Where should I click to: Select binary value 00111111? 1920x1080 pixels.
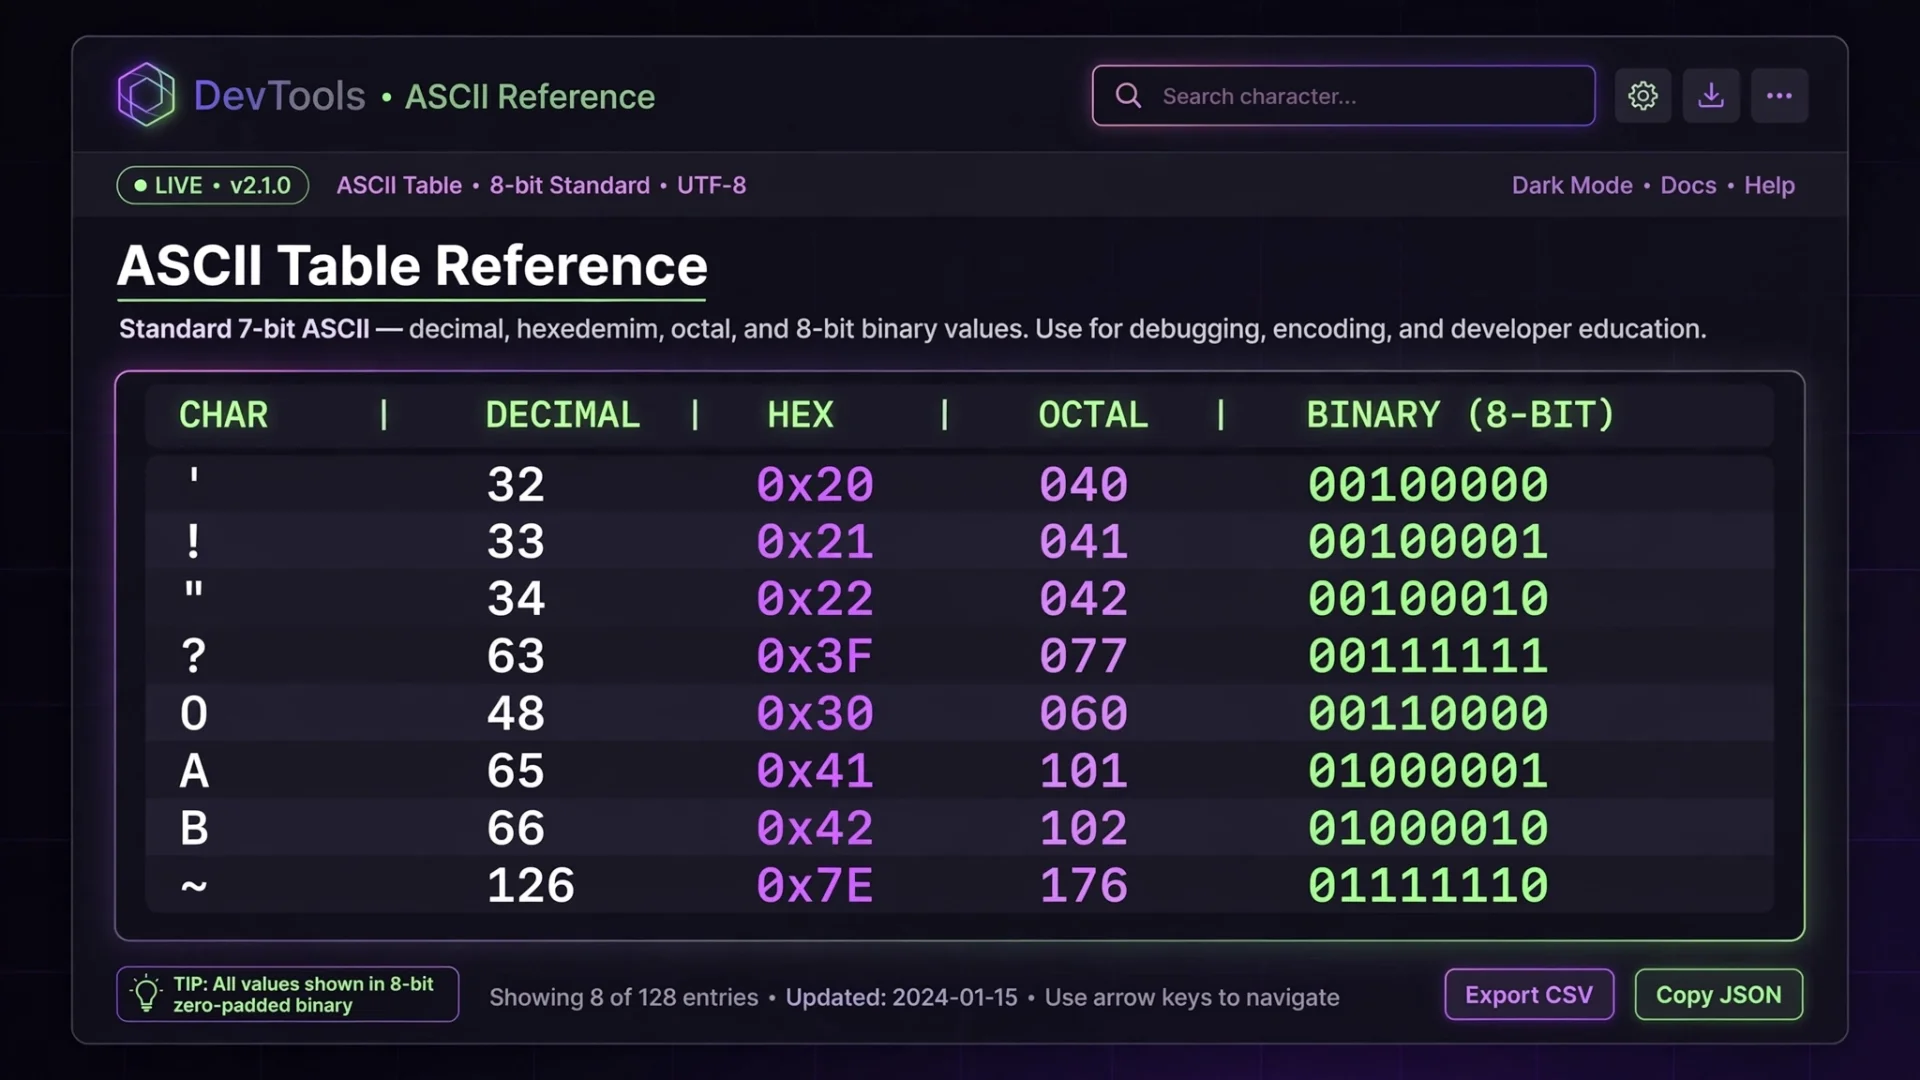[x=1428, y=657]
